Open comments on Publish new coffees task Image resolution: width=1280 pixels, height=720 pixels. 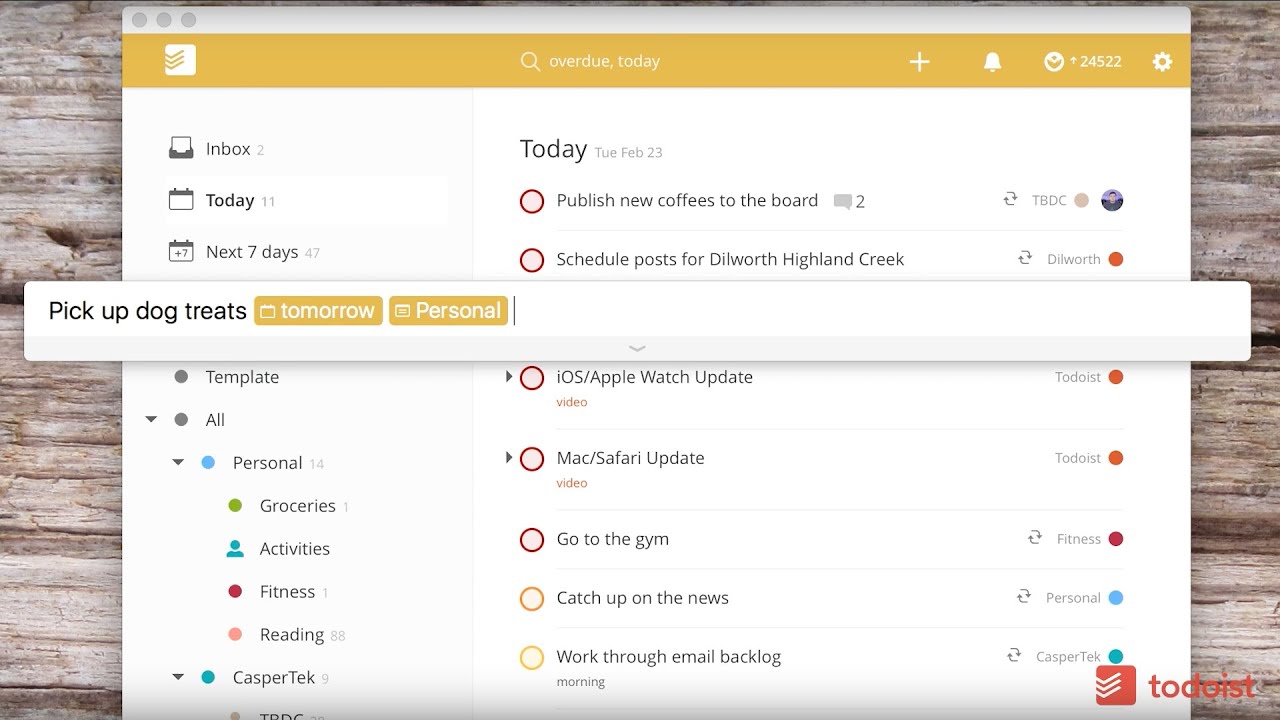coord(849,201)
